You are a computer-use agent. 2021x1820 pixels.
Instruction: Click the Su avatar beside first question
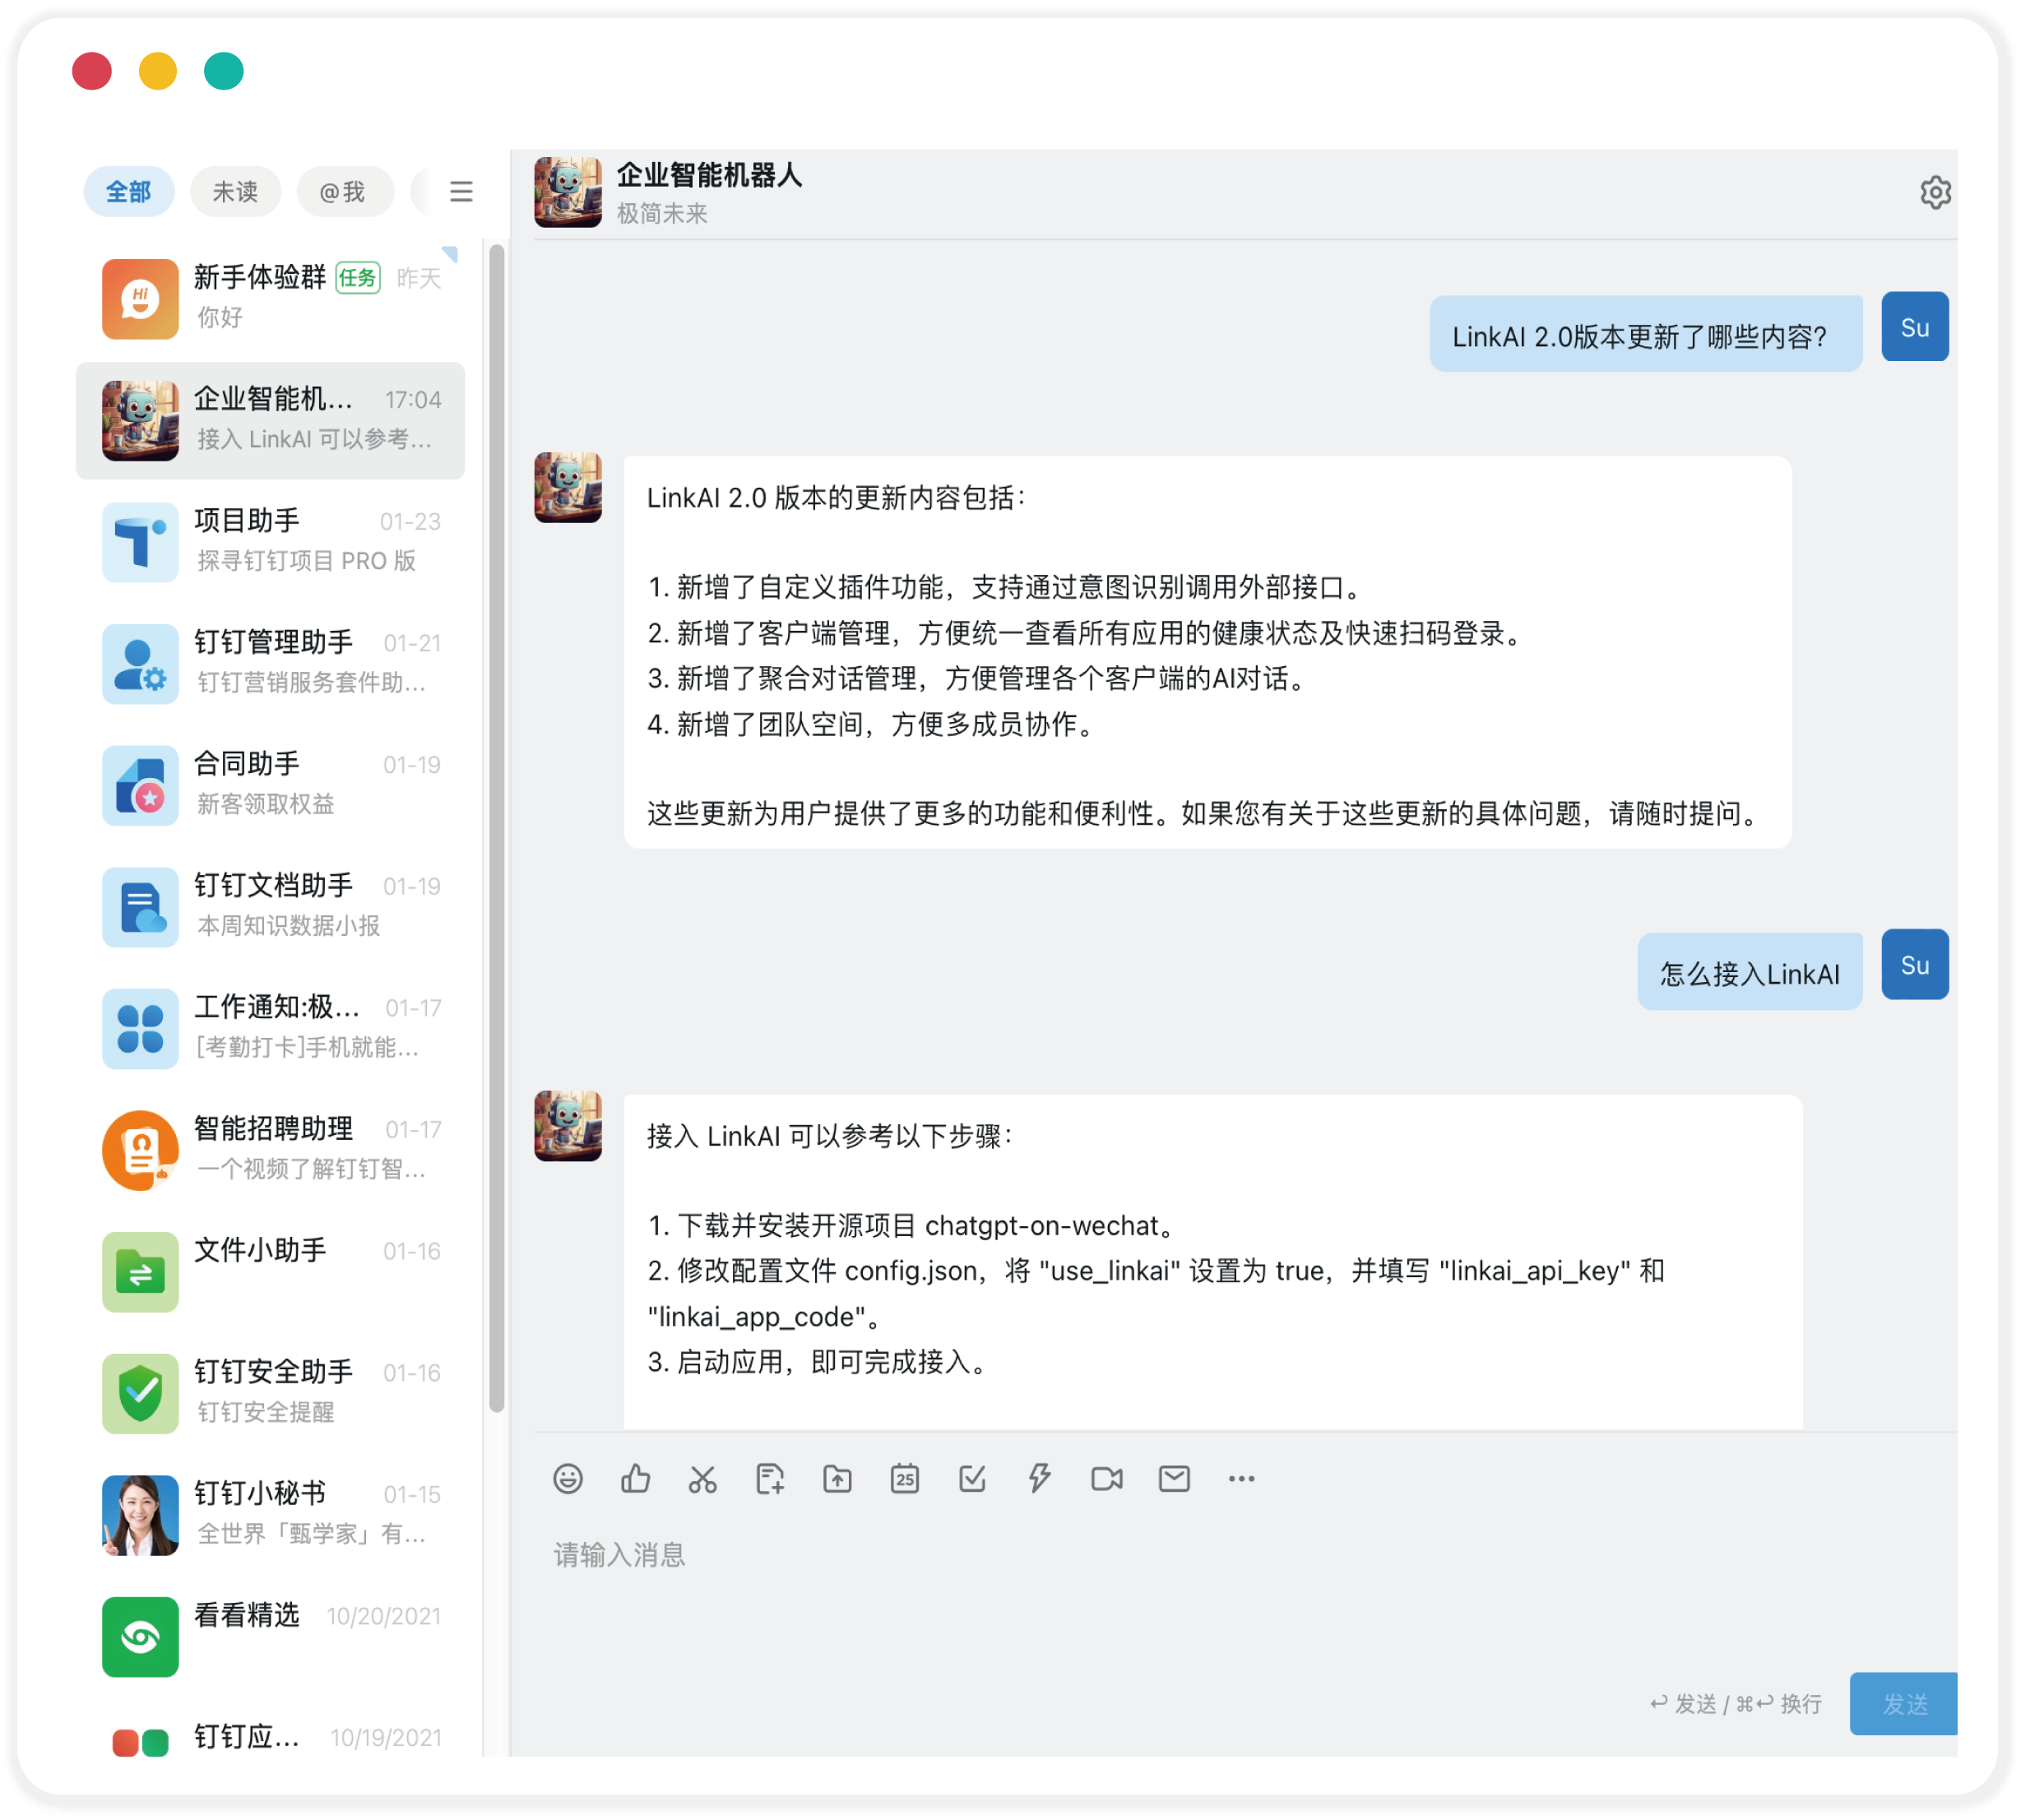point(1914,326)
